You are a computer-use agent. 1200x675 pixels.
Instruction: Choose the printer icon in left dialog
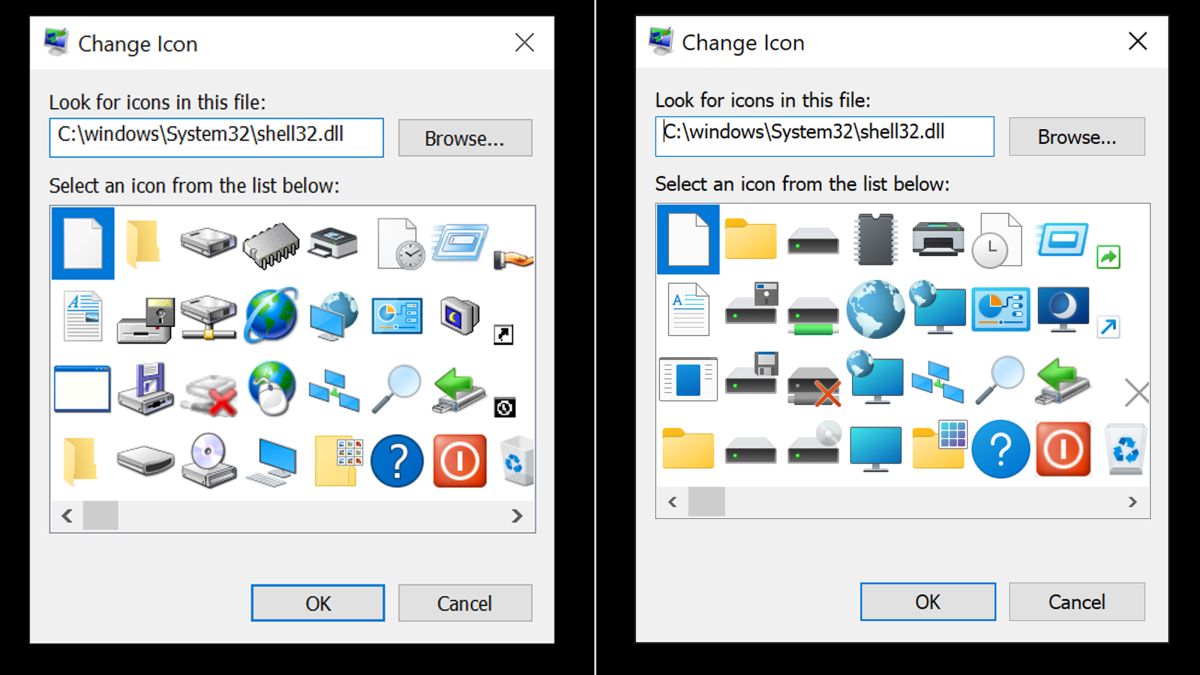click(334, 243)
